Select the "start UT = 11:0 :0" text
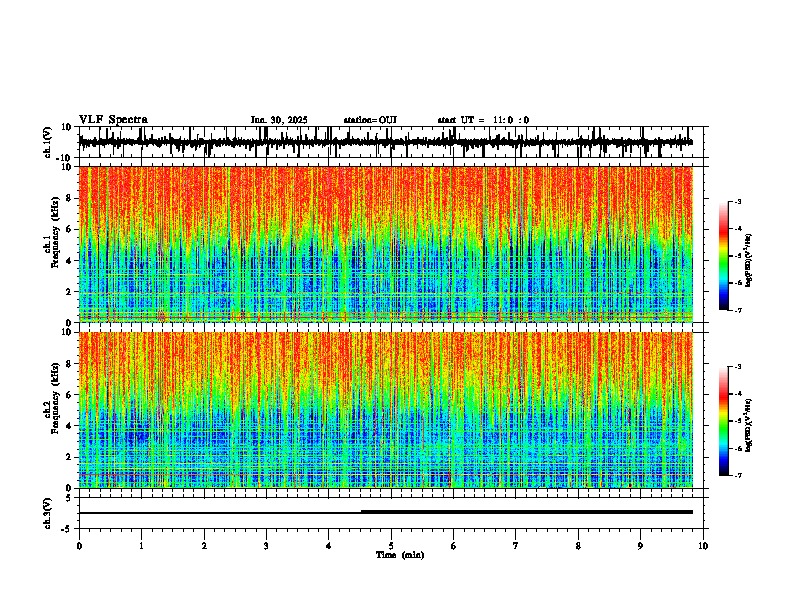Image resolution: width=792 pixels, height=612 pixels. coord(483,120)
